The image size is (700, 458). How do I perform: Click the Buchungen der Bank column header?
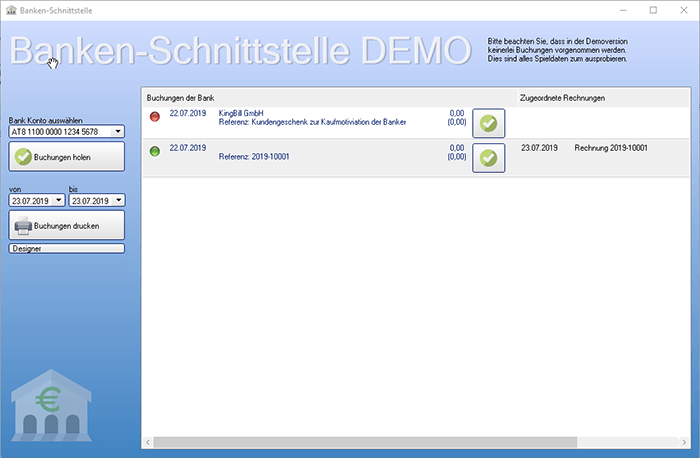pos(181,98)
